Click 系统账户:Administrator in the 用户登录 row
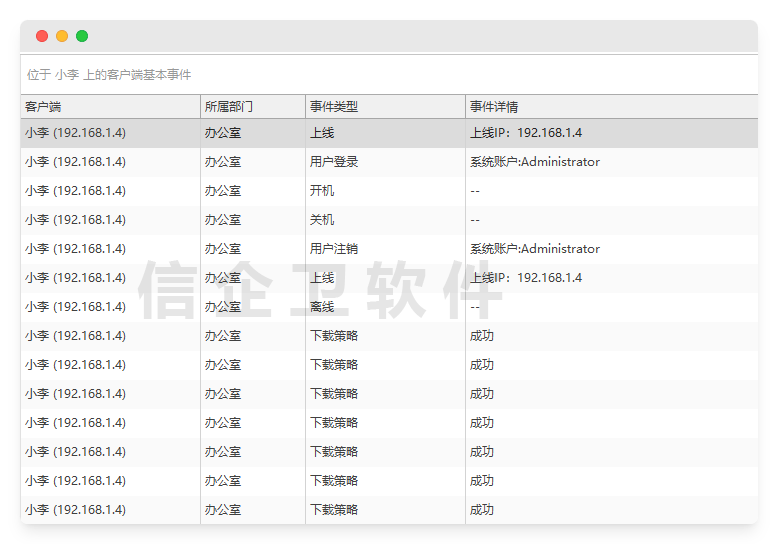Viewport: 778px width, 544px height. tap(535, 162)
